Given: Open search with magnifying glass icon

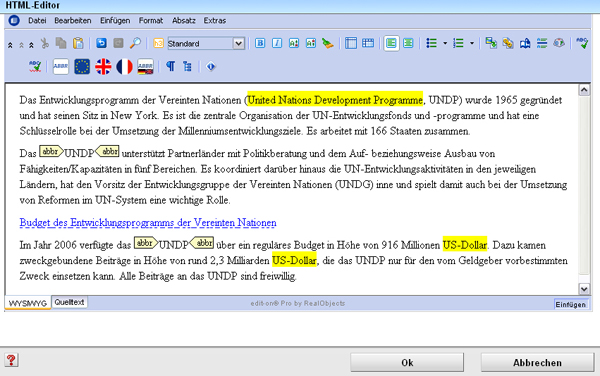Looking at the screenshot, I should (x=135, y=43).
